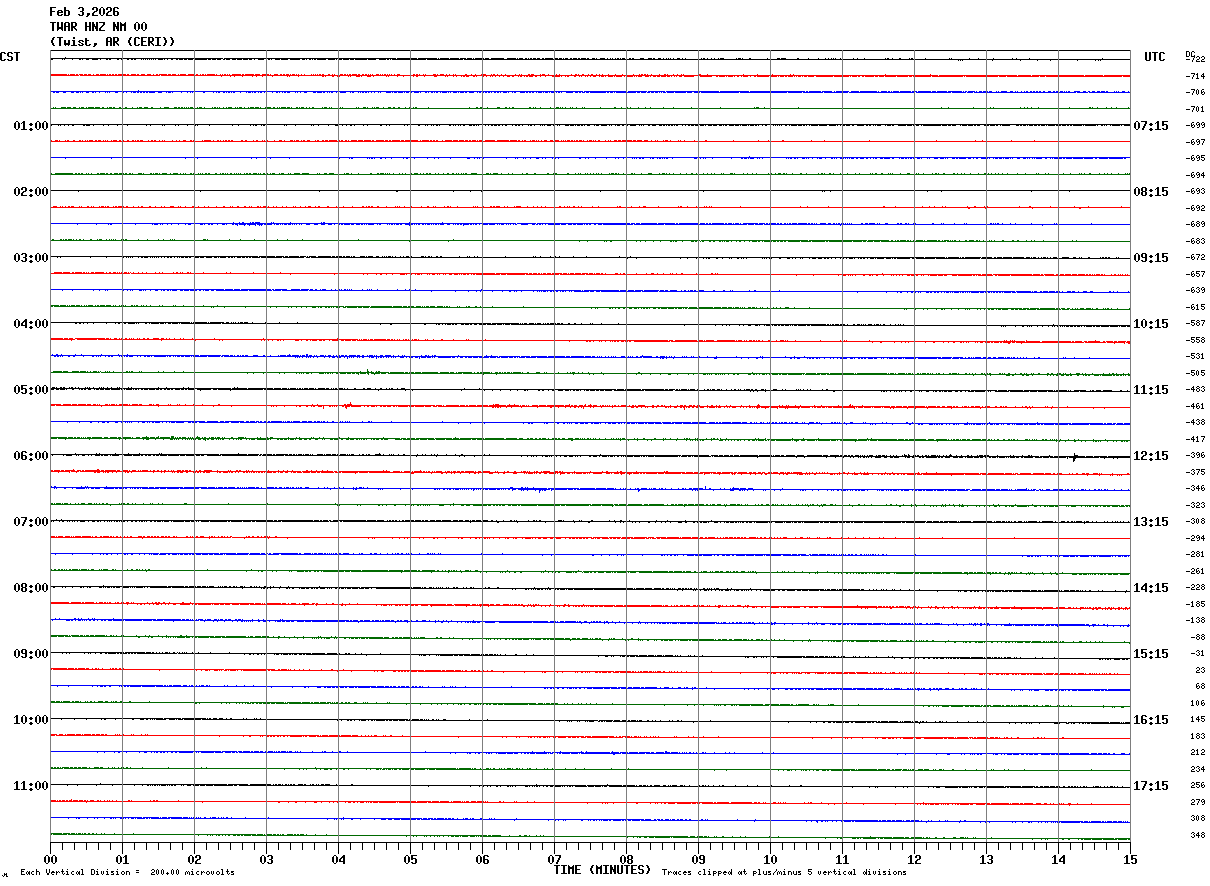The width and height of the screenshot is (1210, 886).
Task: Select the 10:00 CST row label
Action: pyautogui.click(x=31, y=720)
